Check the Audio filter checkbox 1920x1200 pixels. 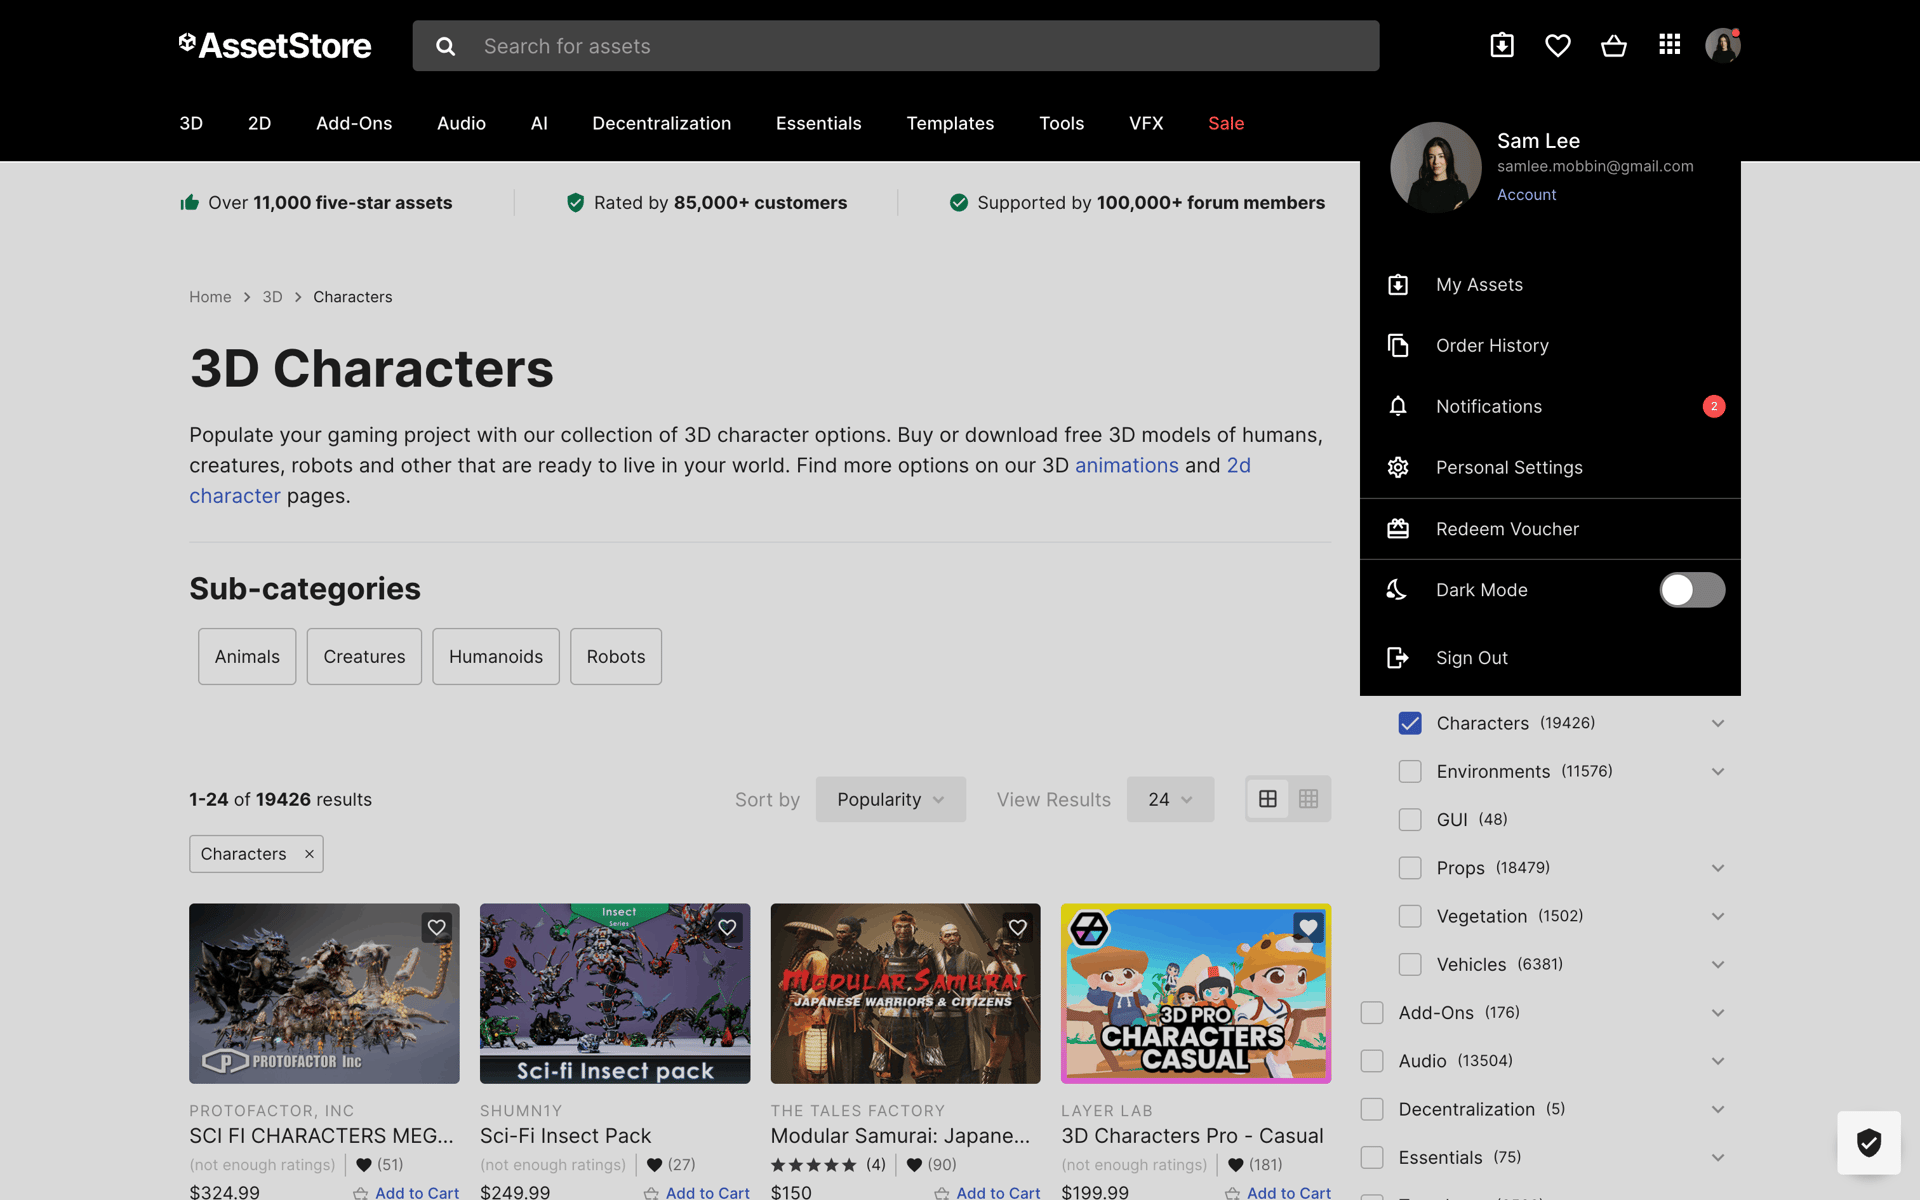pyautogui.click(x=1372, y=1061)
